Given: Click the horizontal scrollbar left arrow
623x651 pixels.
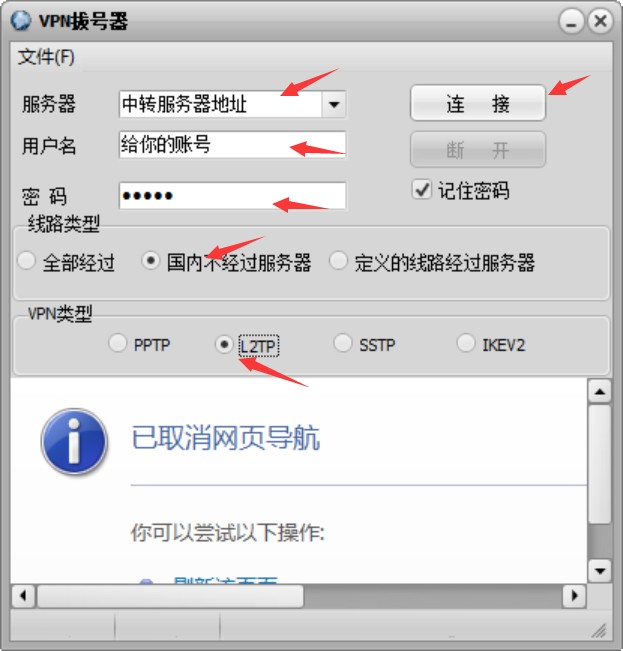Looking at the screenshot, I should 23,596.
